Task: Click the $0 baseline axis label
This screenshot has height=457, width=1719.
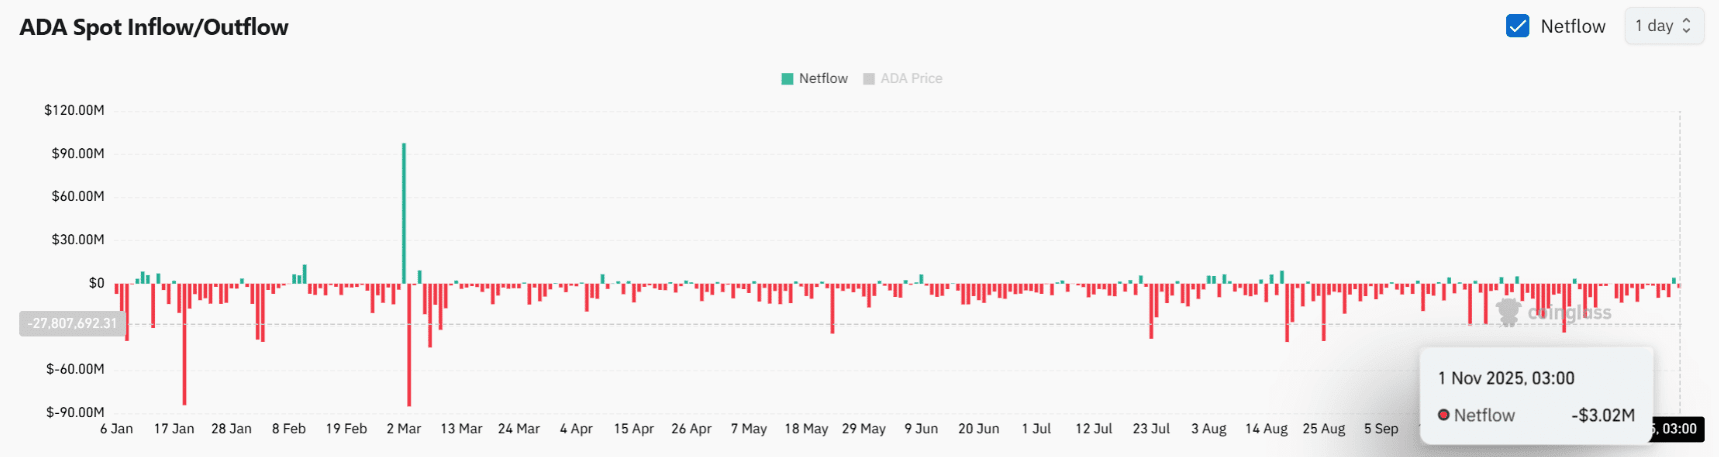Action: click(96, 283)
